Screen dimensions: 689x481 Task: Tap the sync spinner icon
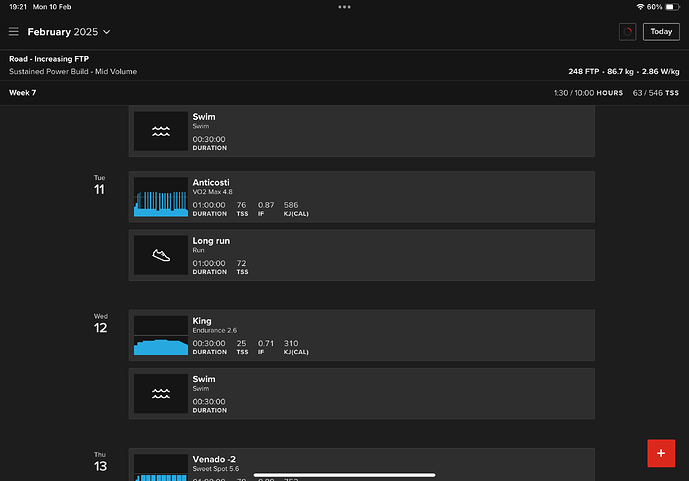coord(627,32)
